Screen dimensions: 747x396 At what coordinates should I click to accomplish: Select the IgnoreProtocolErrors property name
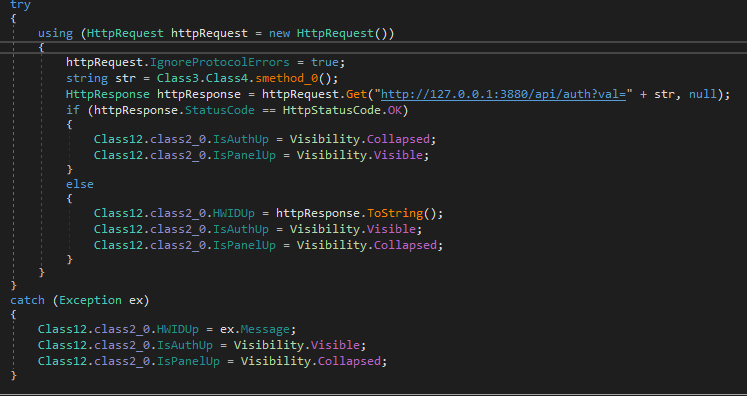point(220,62)
